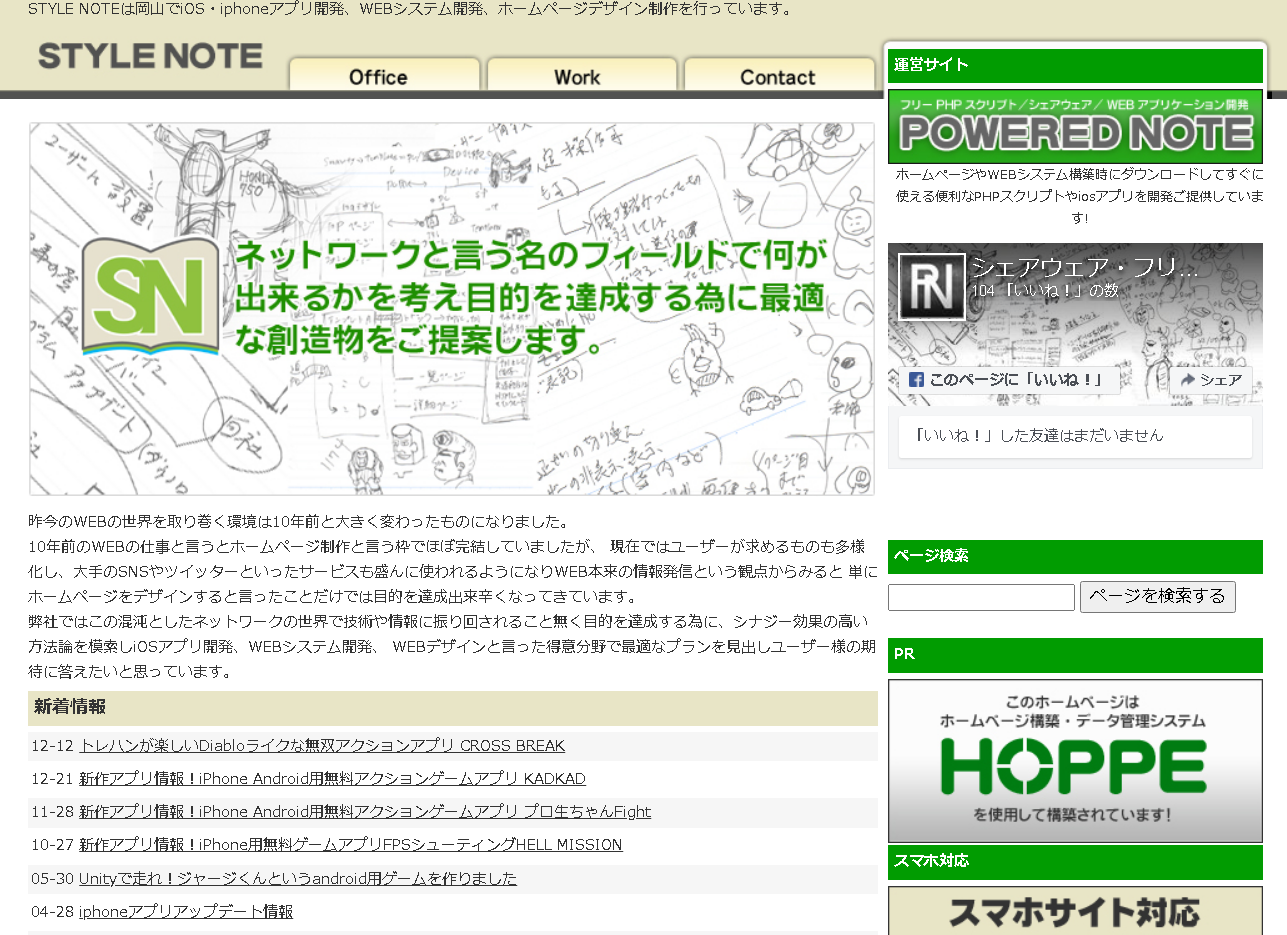Click the Facebook このページに「いいね！」 button
1287x935 pixels.
[1008, 380]
